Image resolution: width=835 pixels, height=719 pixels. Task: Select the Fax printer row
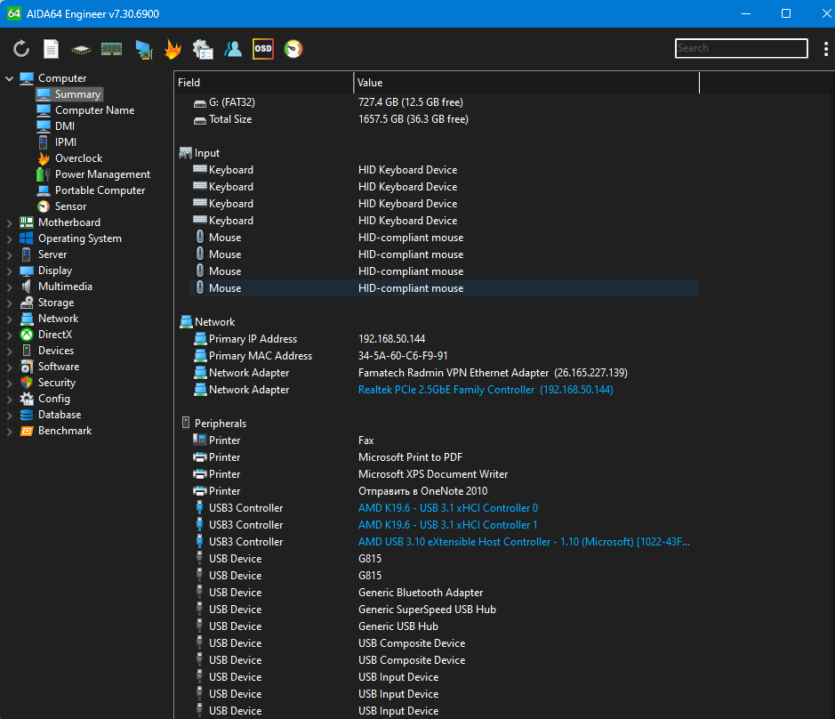(x=444, y=440)
